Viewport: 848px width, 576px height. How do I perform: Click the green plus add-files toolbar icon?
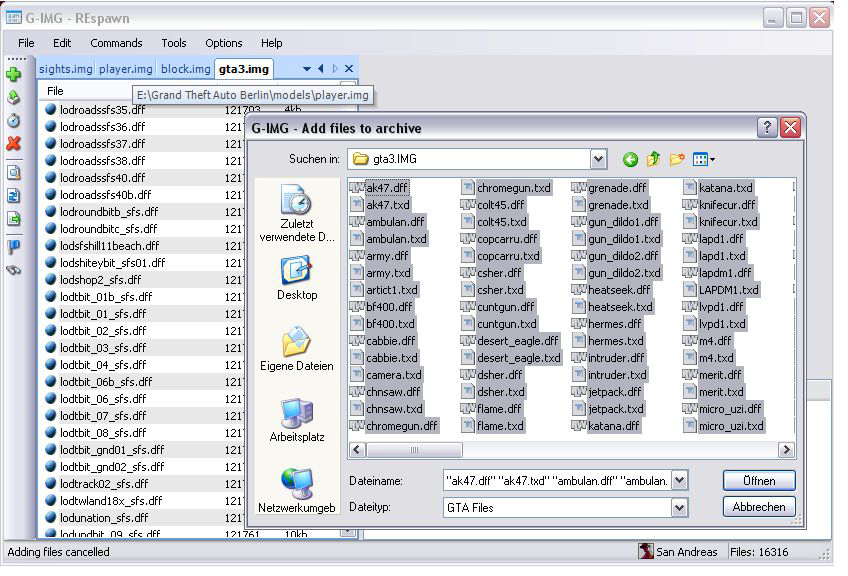[14, 74]
